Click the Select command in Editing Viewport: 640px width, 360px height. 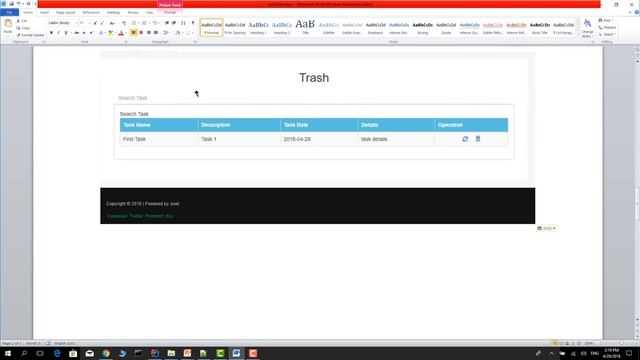(607, 34)
